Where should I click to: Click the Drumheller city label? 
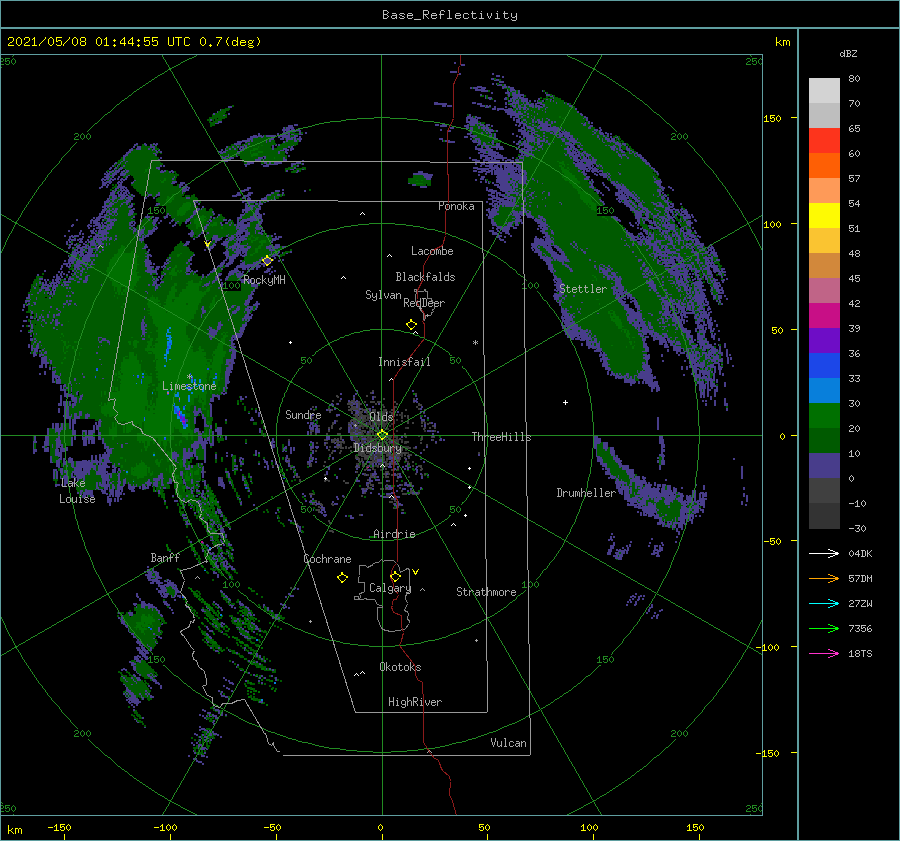pyautogui.click(x=586, y=493)
